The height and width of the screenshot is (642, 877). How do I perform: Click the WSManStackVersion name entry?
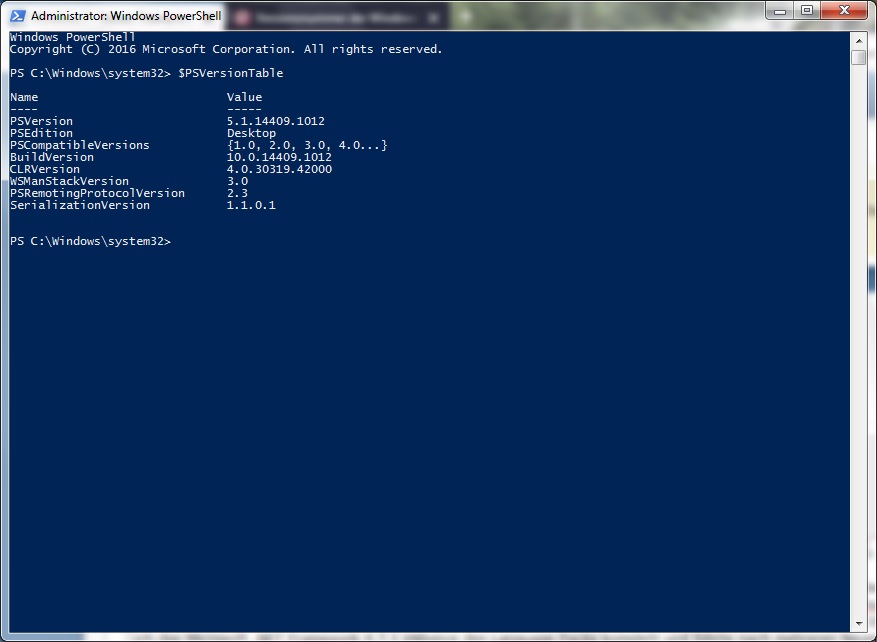point(69,181)
